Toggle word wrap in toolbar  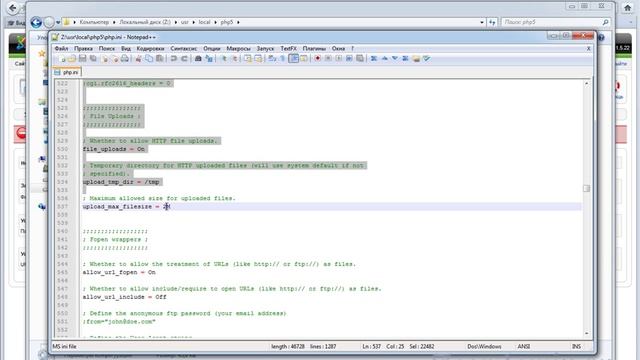coord(272,59)
